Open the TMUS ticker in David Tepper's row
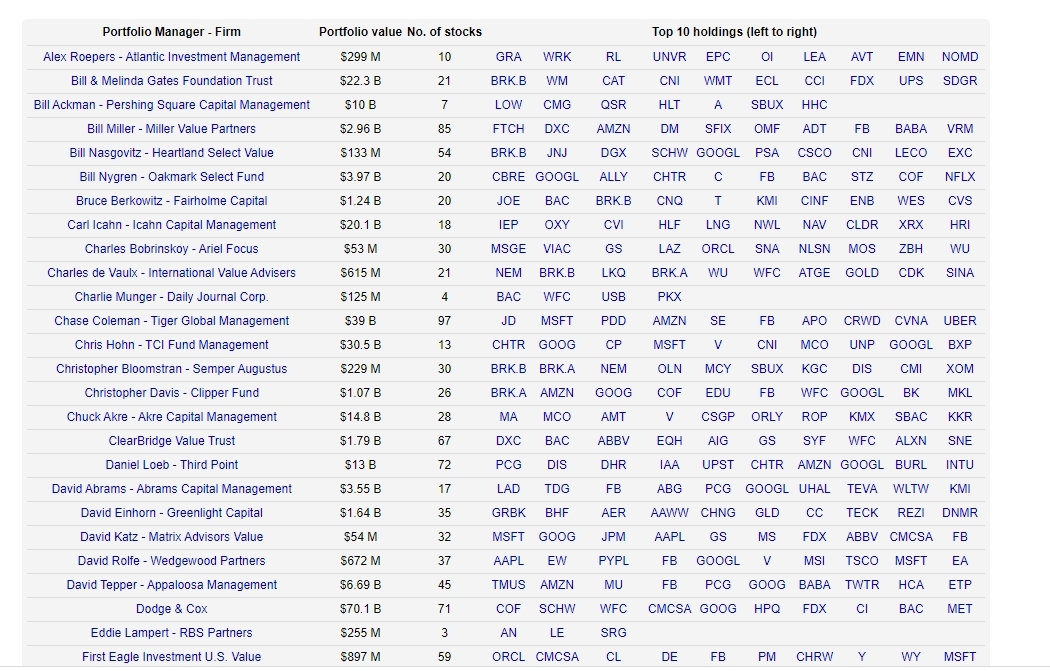Screen dimensions: 1050x671 coord(508,585)
